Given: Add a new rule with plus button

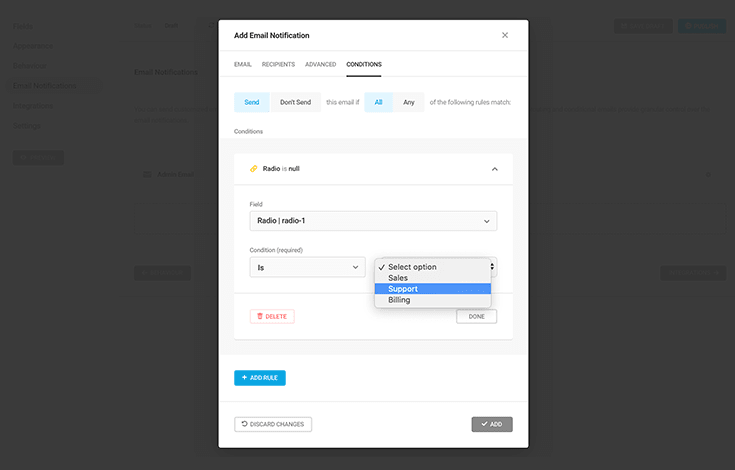Looking at the screenshot, I should [x=260, y=378].
